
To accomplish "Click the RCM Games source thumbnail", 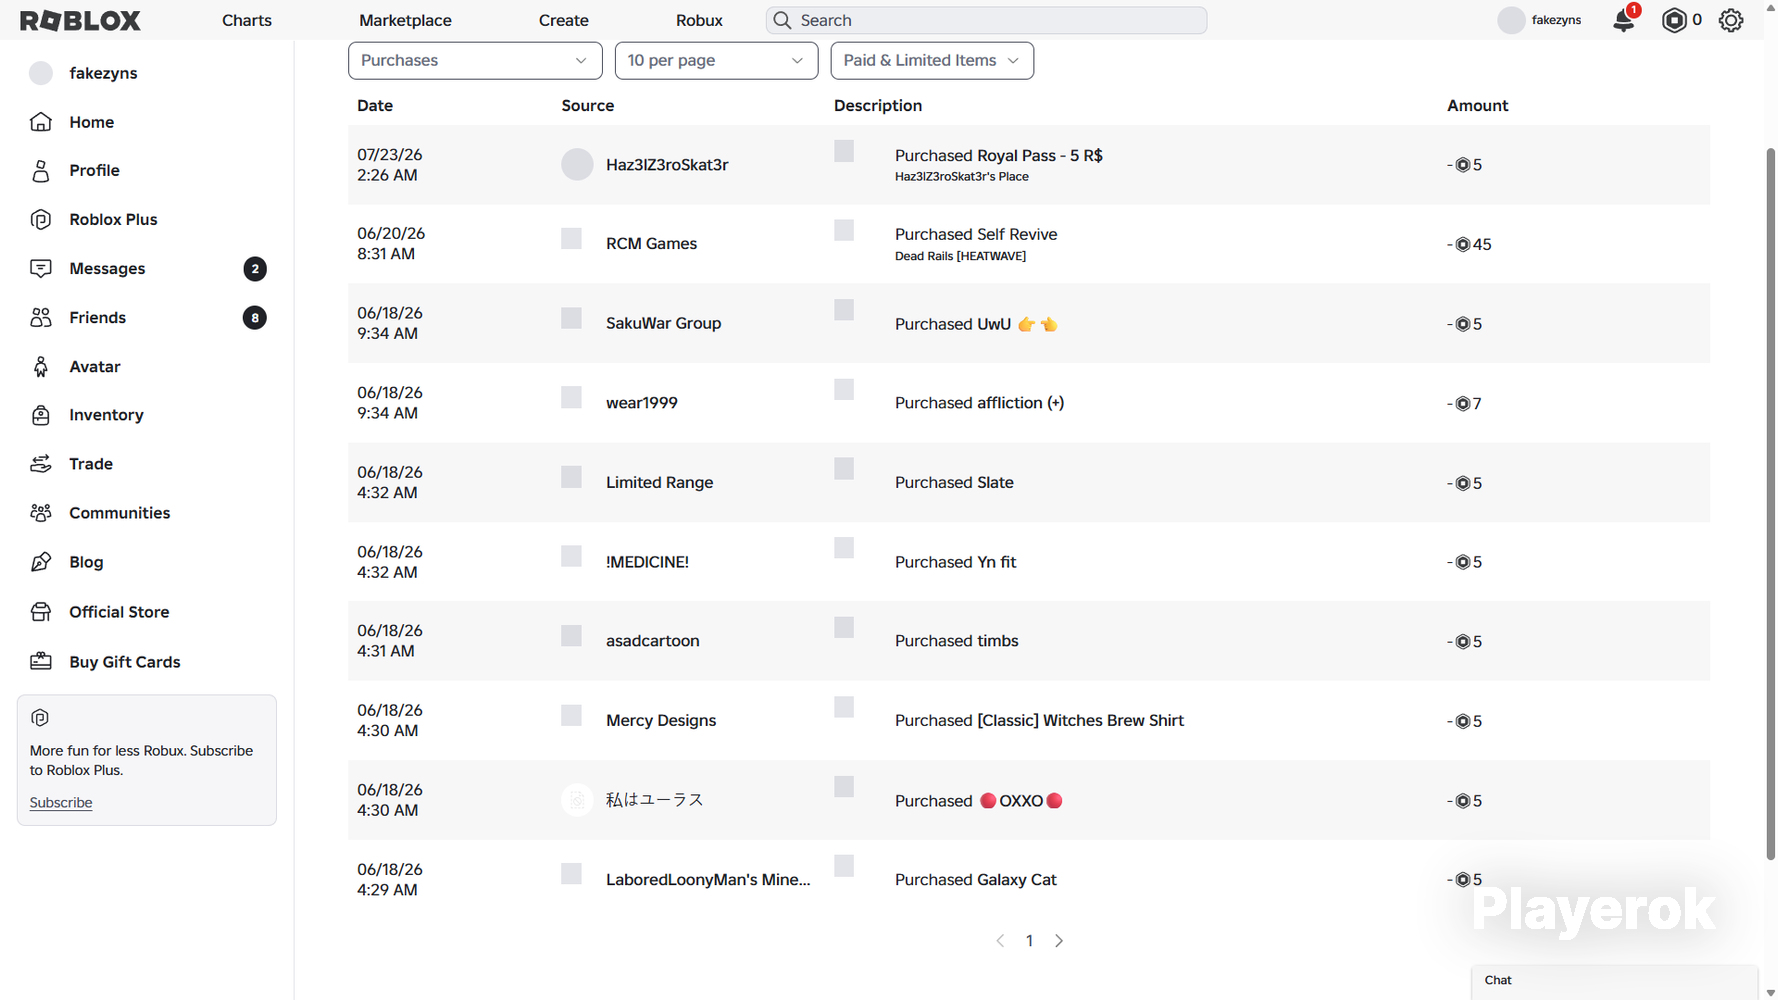I will pos(571,238).
